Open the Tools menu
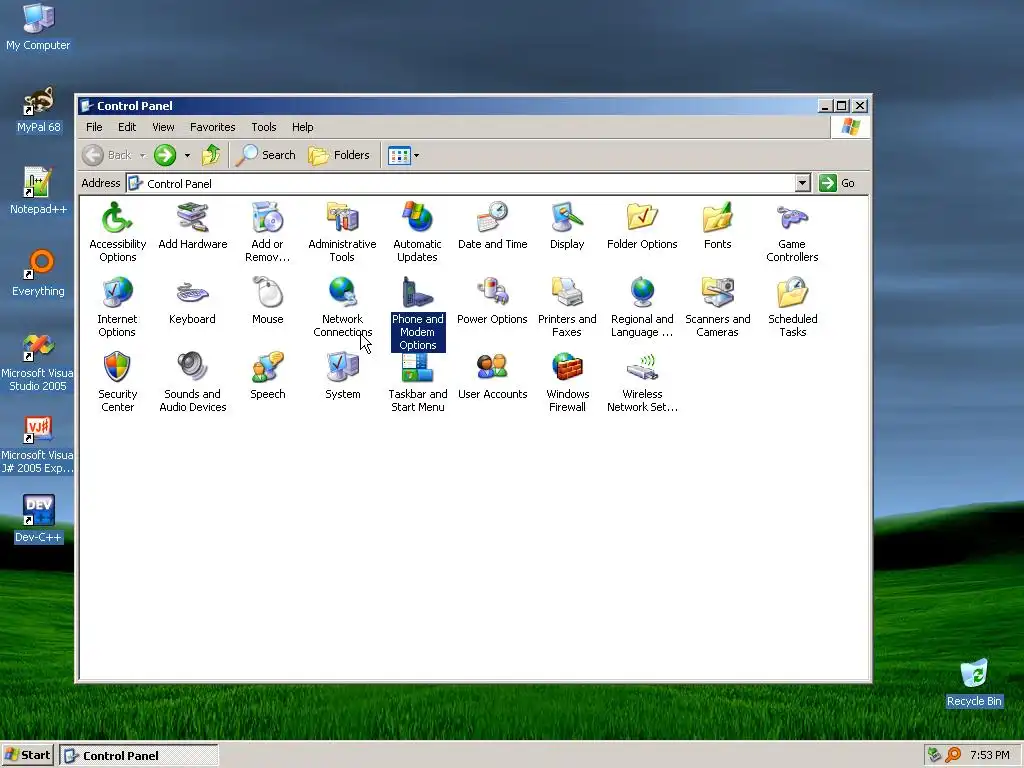The width and height of the screenshot is (1024, 768). point(264,127)
